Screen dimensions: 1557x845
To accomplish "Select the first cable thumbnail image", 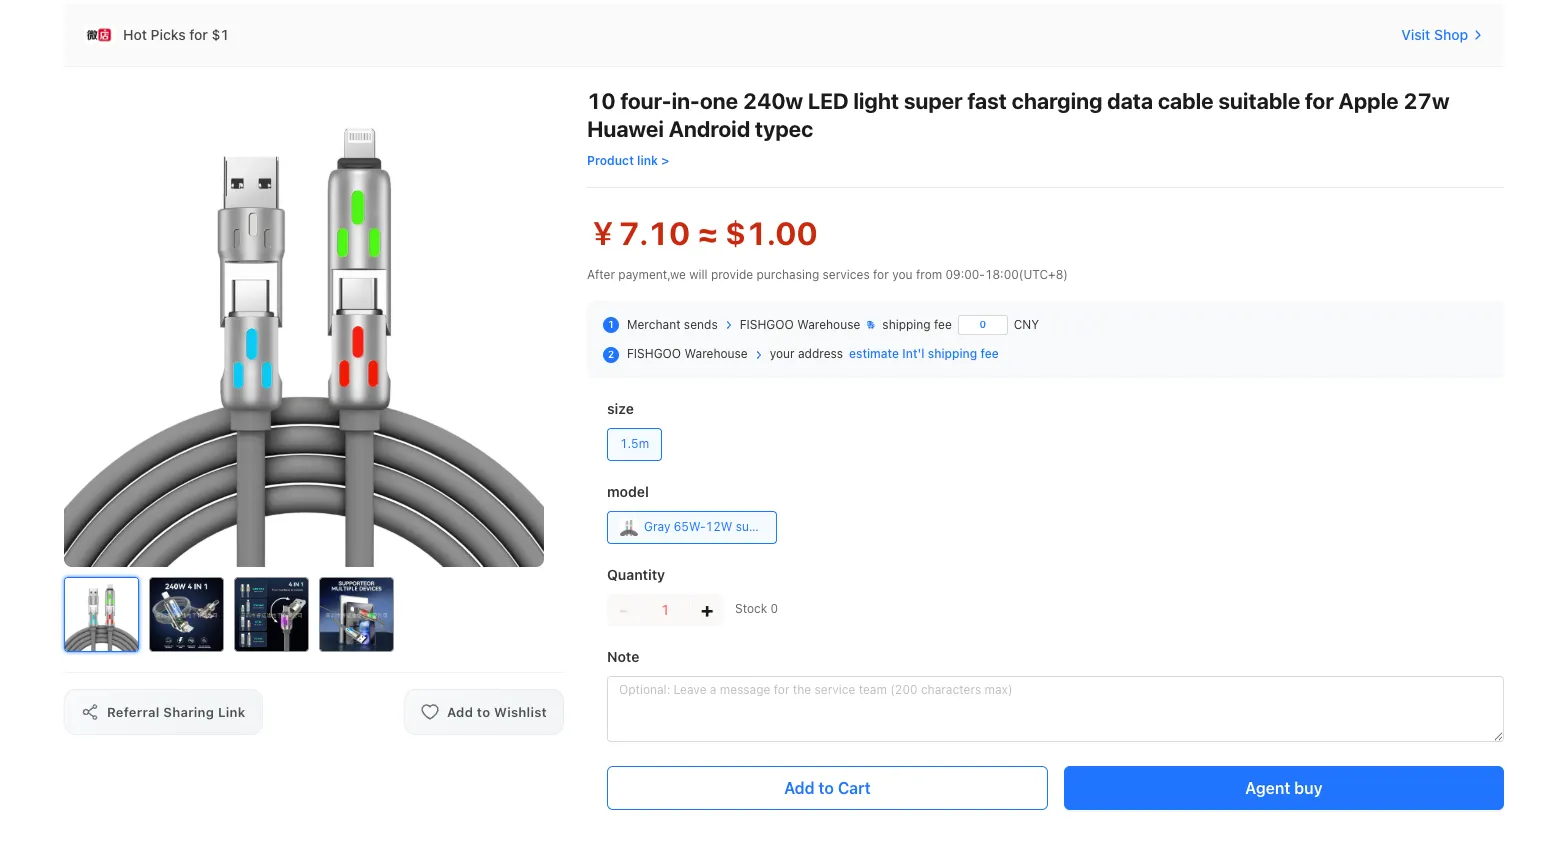I will coord(102,614).
